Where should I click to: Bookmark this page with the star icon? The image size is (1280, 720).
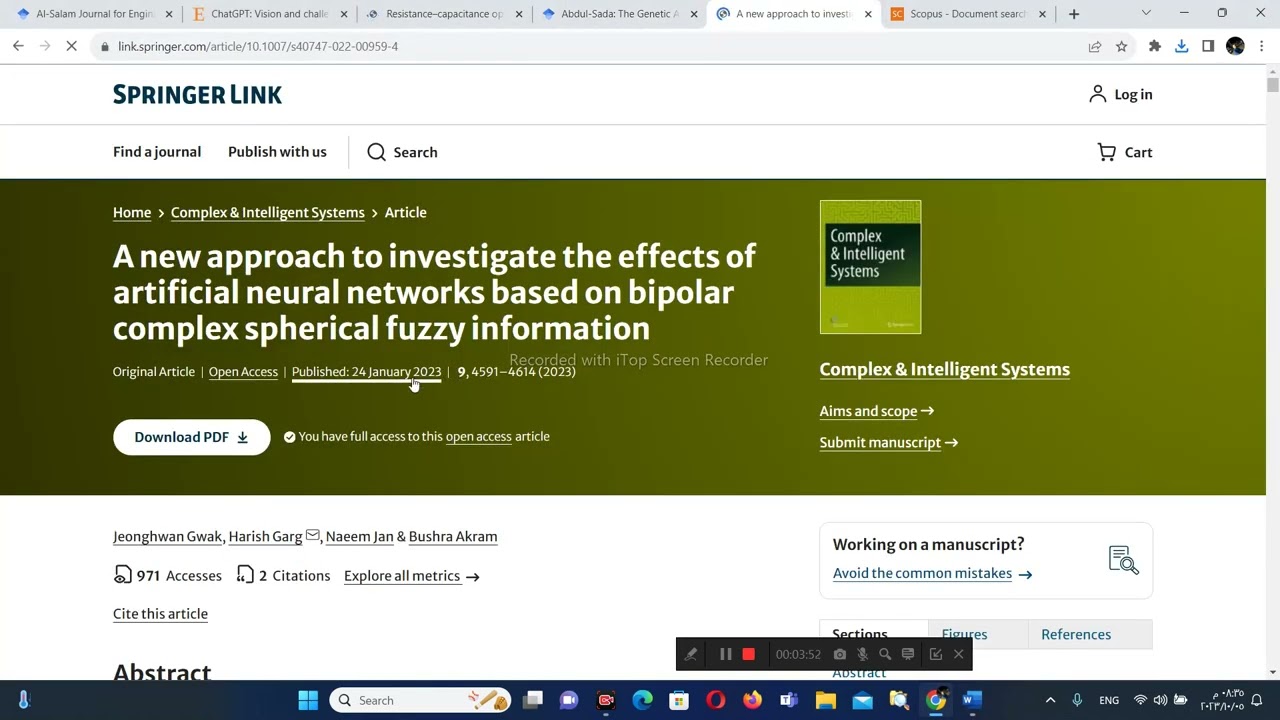click(1122, 46)
